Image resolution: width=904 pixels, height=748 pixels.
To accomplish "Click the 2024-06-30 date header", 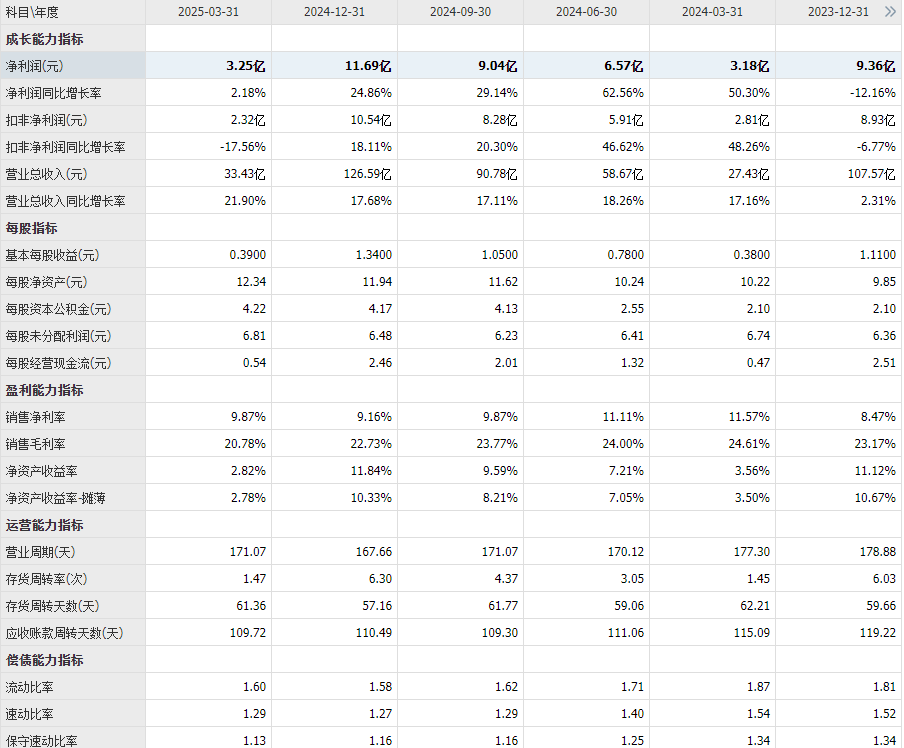I will click(586, 12).
